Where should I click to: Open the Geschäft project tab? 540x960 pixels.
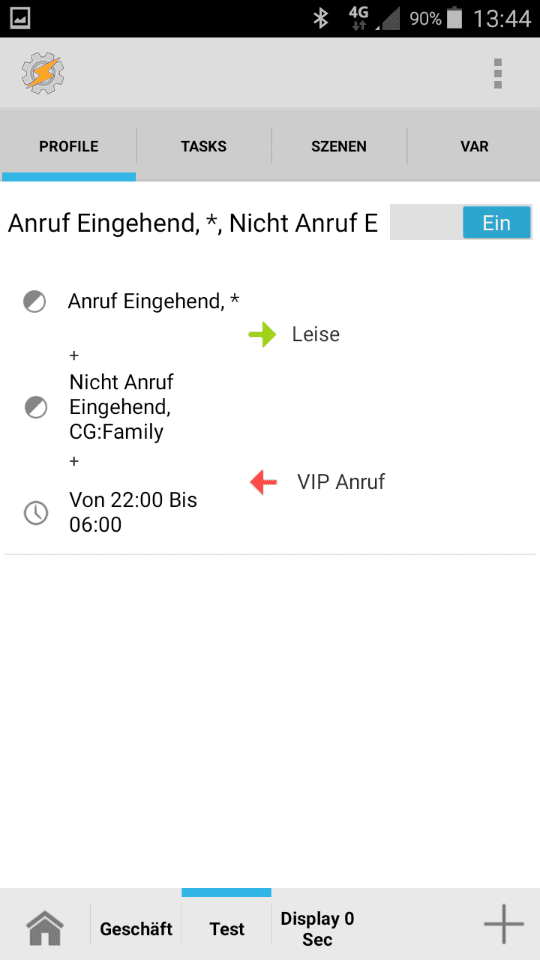(136, 929)
